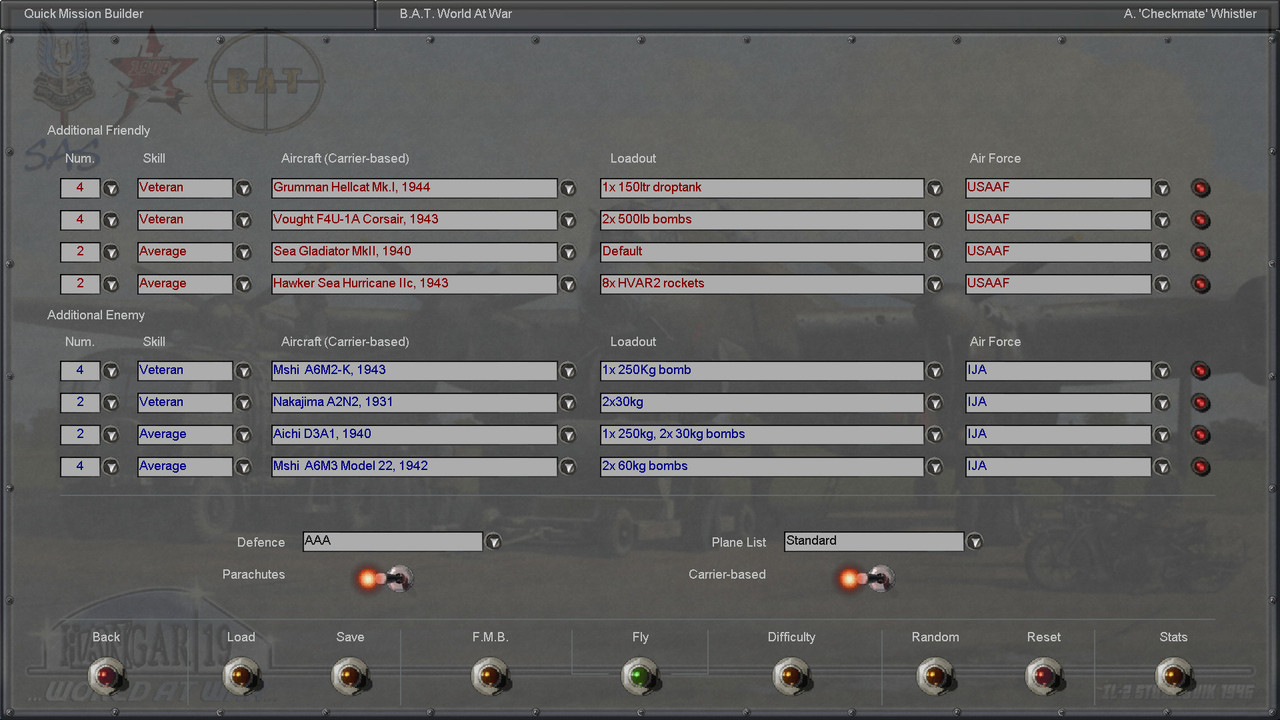Click the pilot name A. 'Checkmate' Whistler
The width and height of the screenshot is (1280, 720).
(x=1190, y=14)
